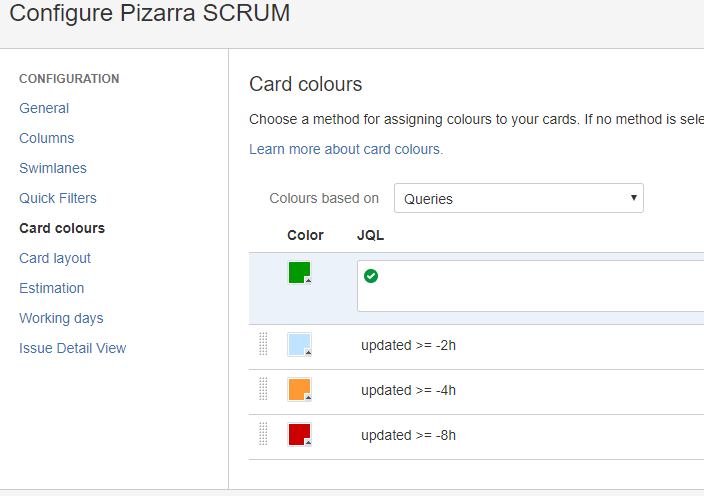The width and height of the screenshot is (704, 496).
Task: Go to Working days configuration
Action: tap(62, 318)
